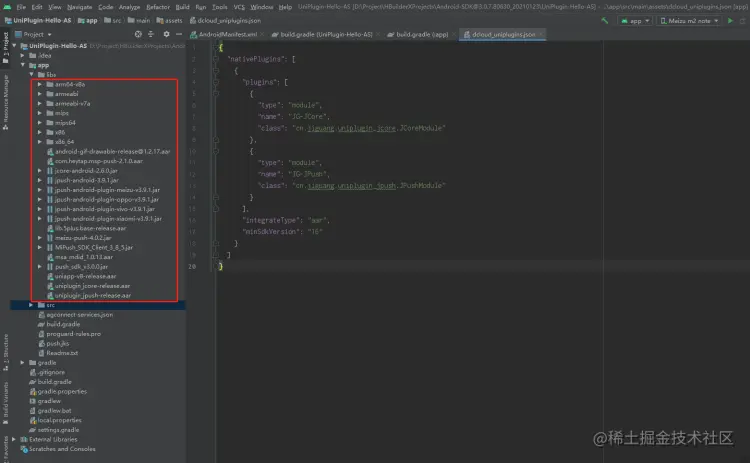Expand the External Libraries node

coord(14,439)
